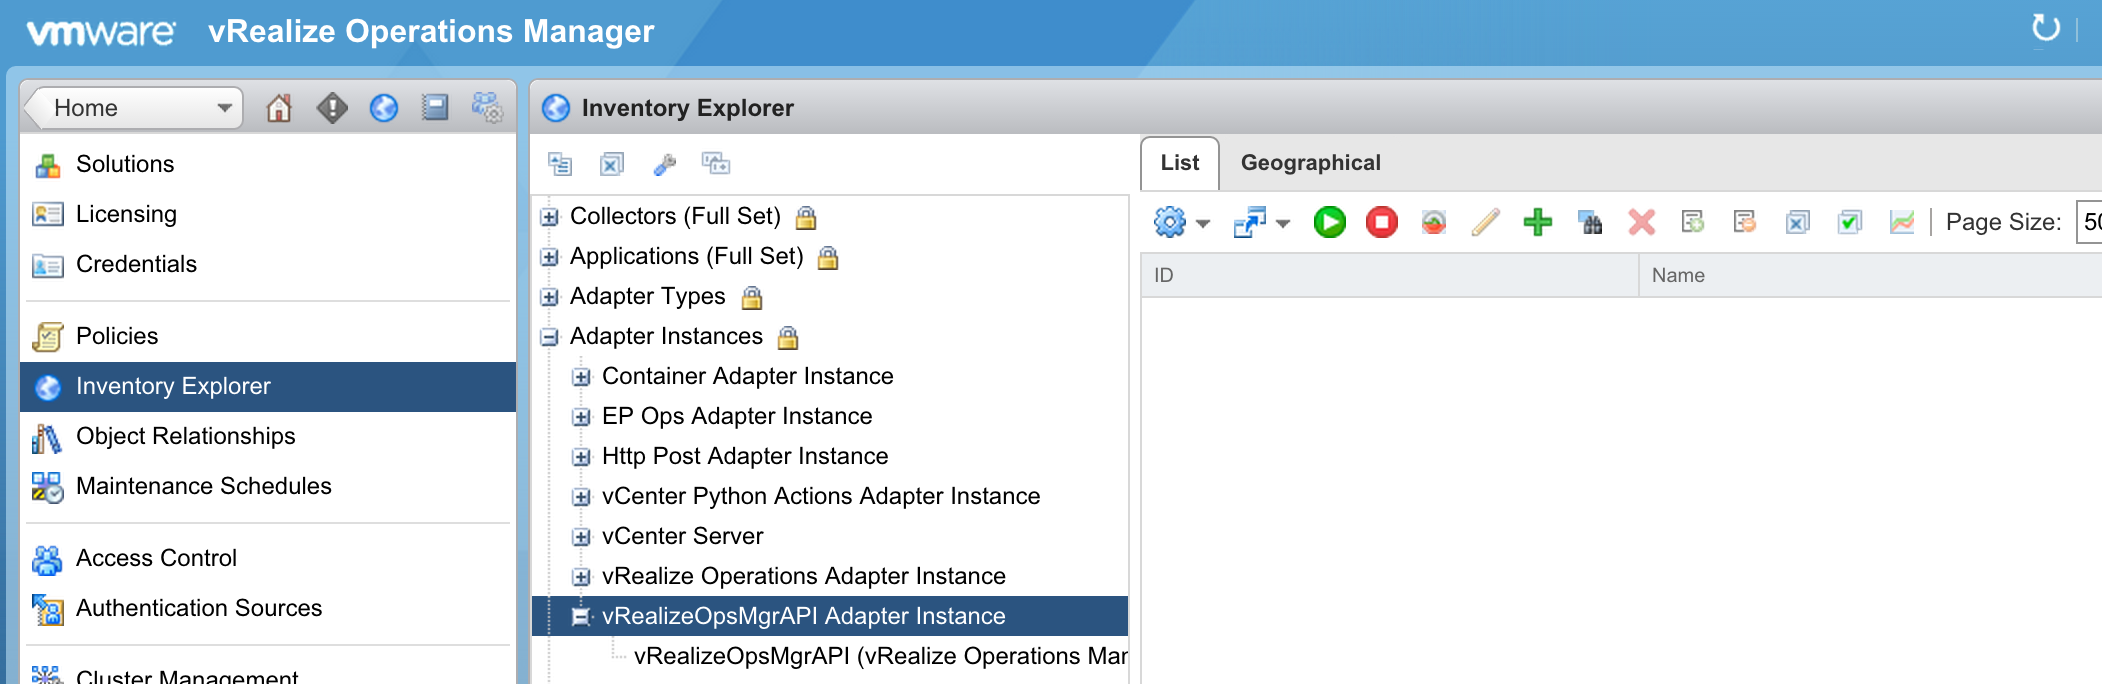Click the refresh icon in top banner
Viewport: 2102px width, 684px height.
pyautogui.click(x=2045, y=28)
